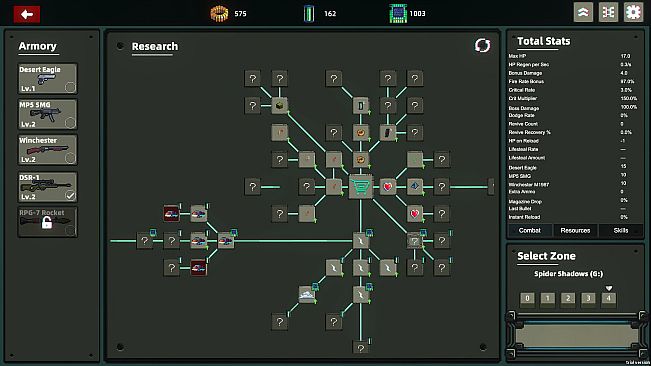Viewport: 651px width, 366px height.
Task: Select the cloud research node
Action: [307, 295]
